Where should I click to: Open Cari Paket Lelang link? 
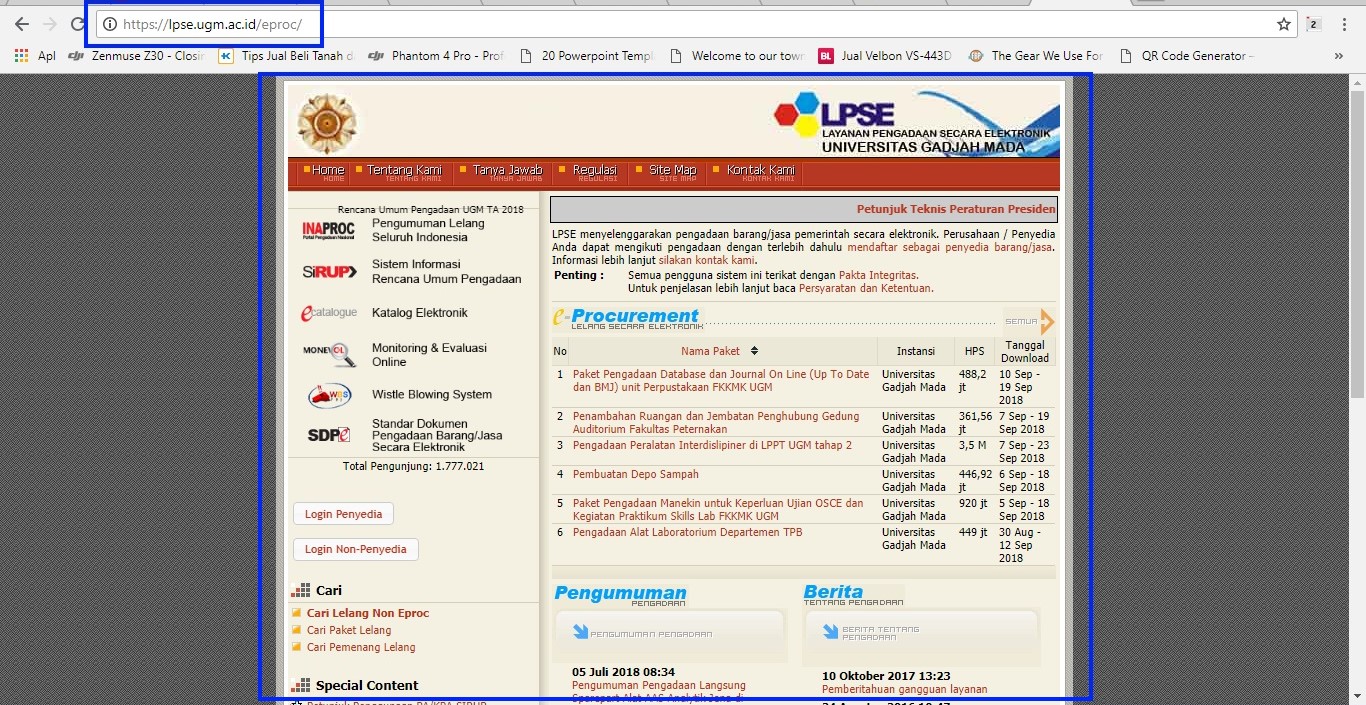pyautogui.click(x=349, y=630)
